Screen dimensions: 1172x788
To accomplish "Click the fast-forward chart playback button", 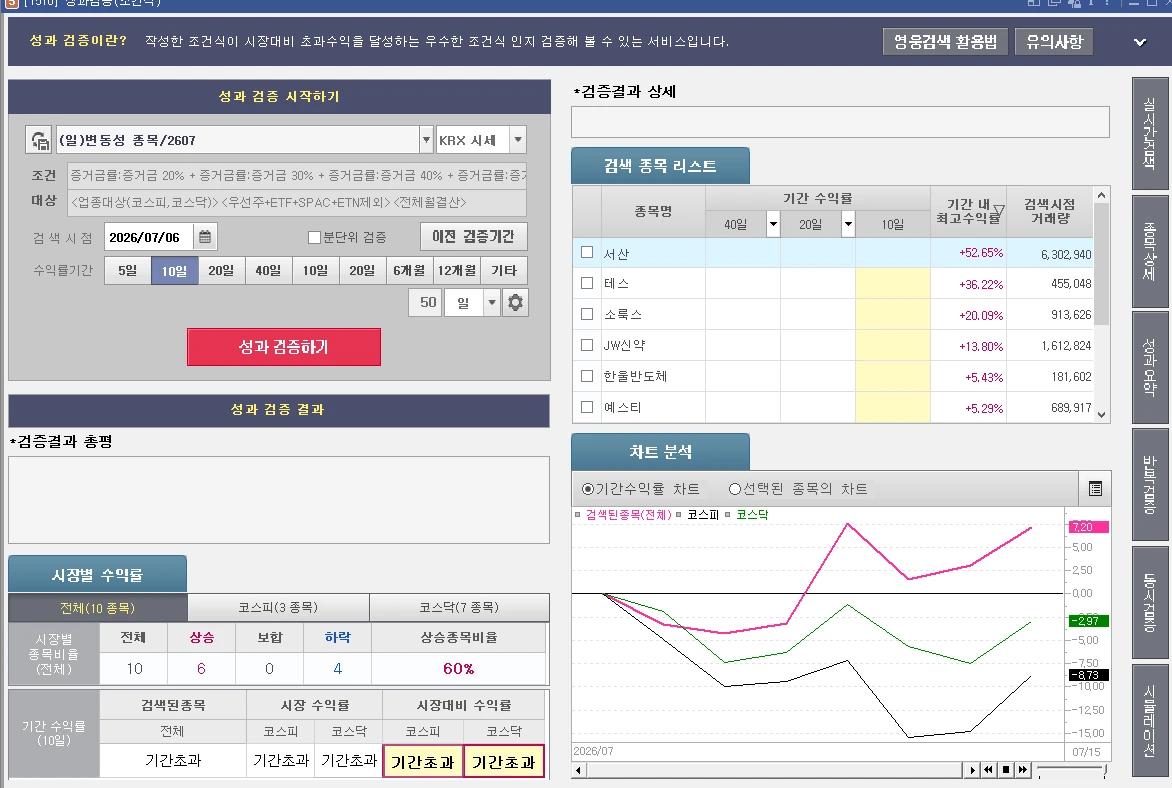I will tap(1023, 769).
